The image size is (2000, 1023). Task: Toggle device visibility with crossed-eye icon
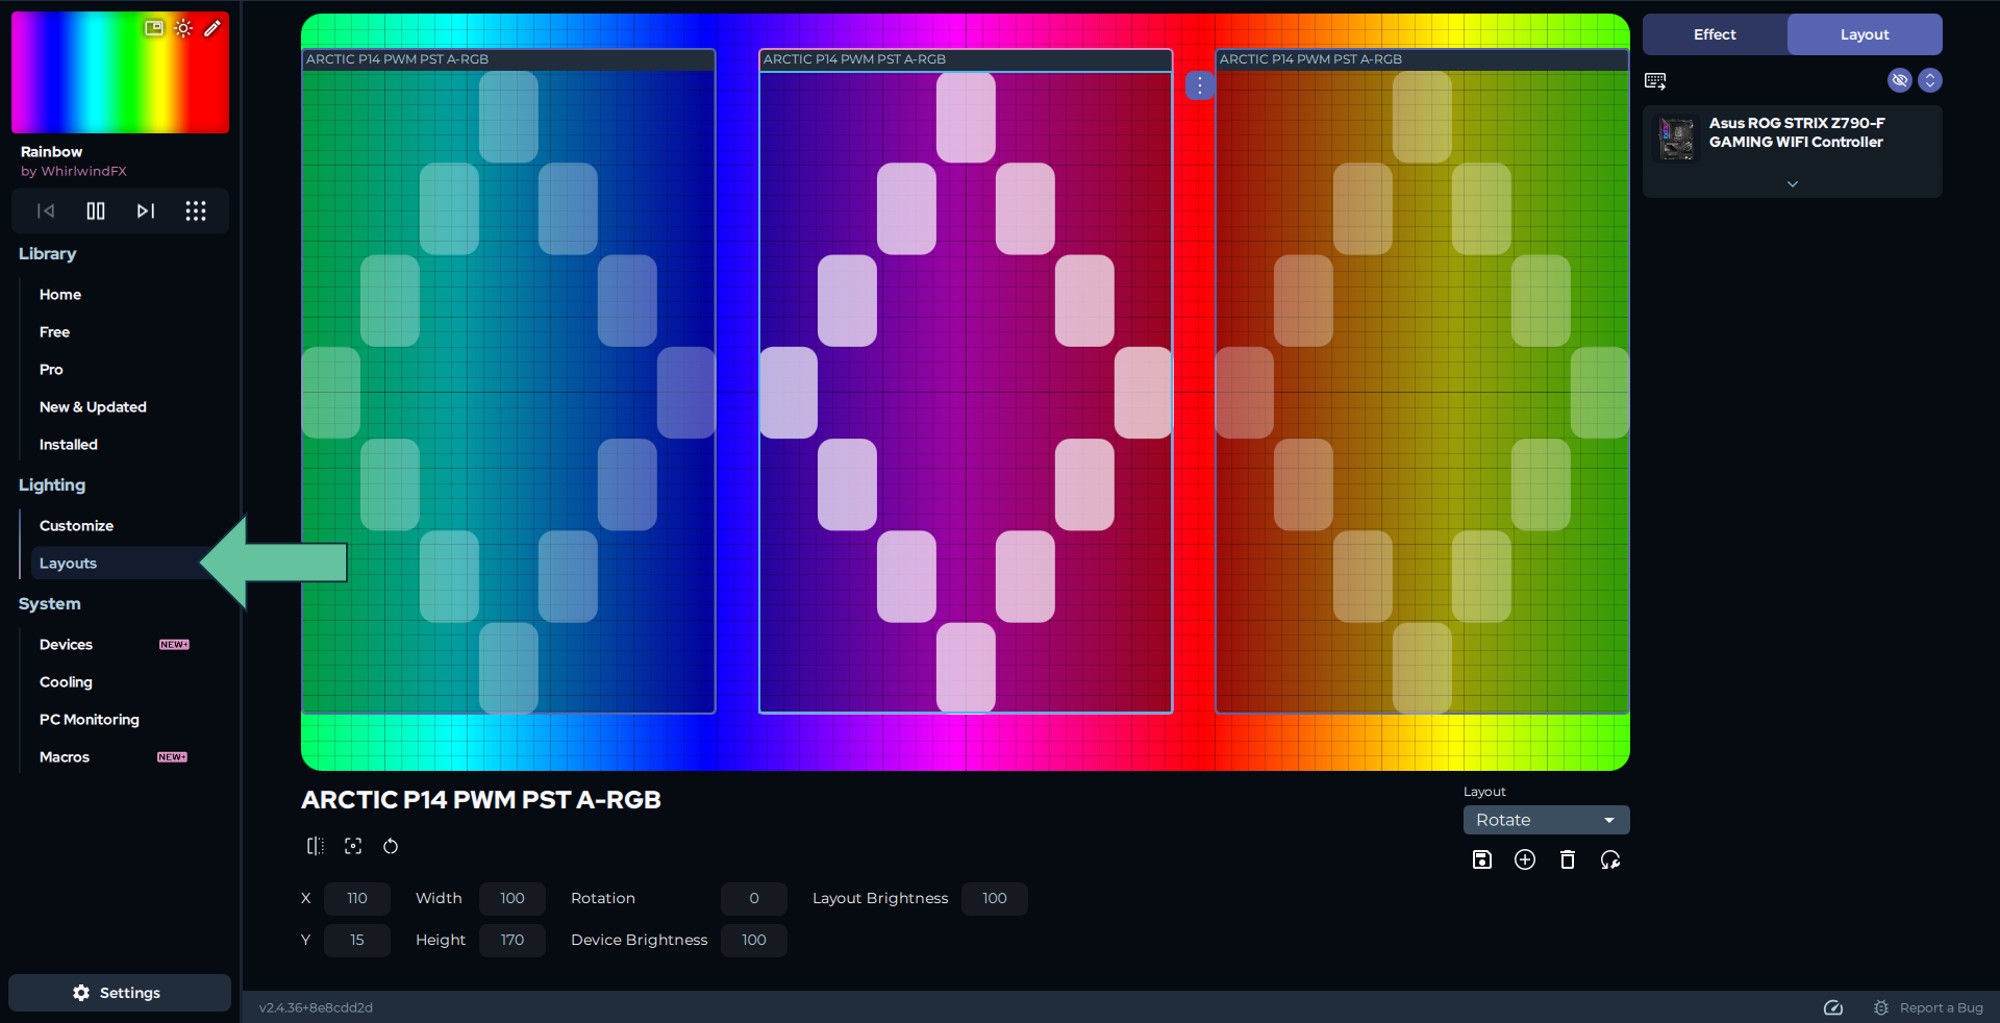tap(1899, 80)
